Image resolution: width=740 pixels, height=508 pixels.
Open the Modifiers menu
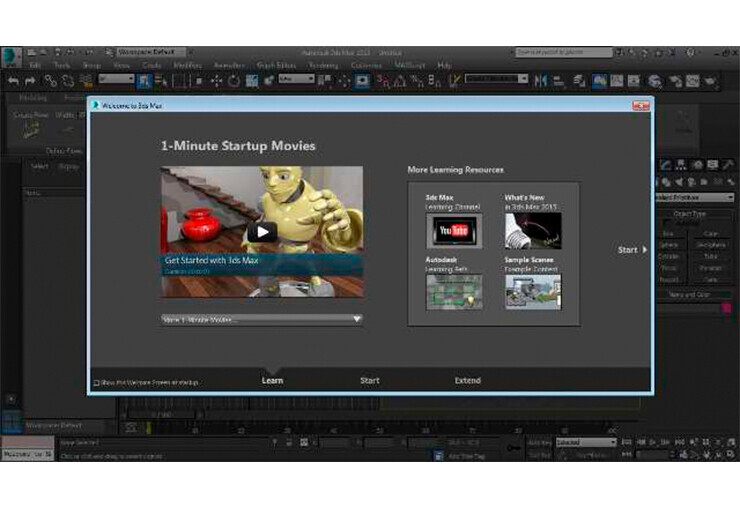coord(188,66)
